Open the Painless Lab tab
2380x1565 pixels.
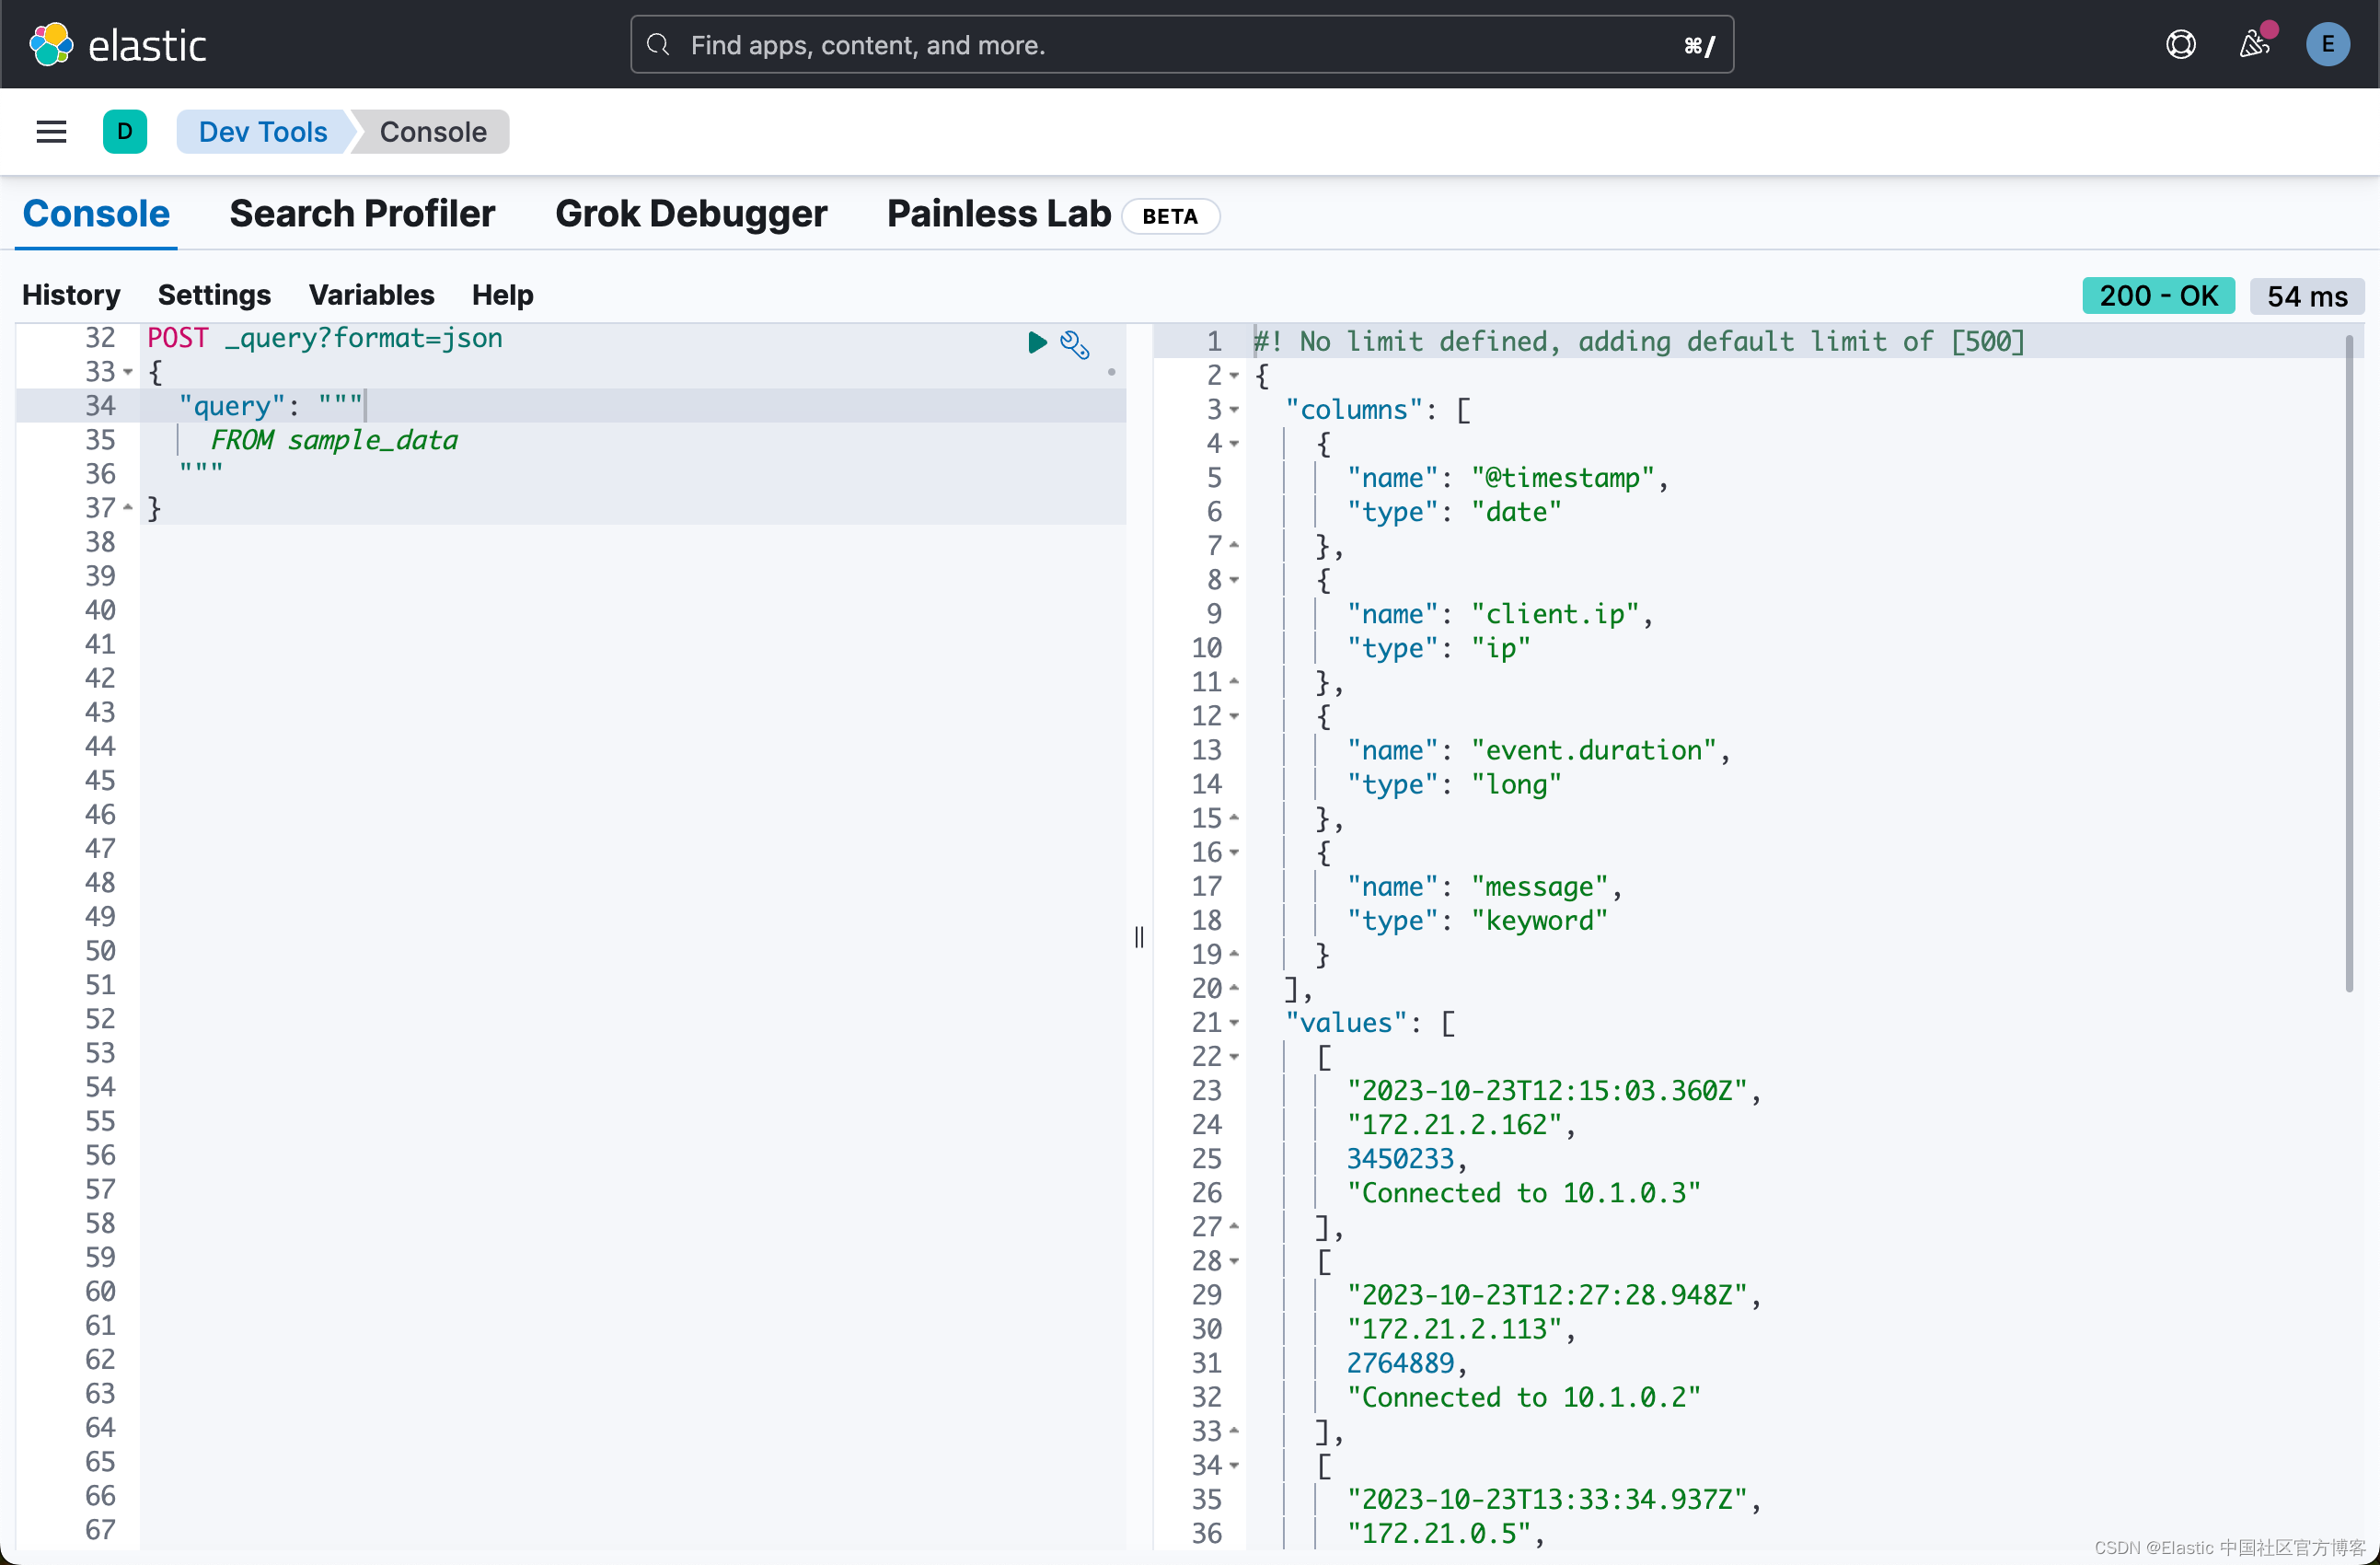pos(997,213)
